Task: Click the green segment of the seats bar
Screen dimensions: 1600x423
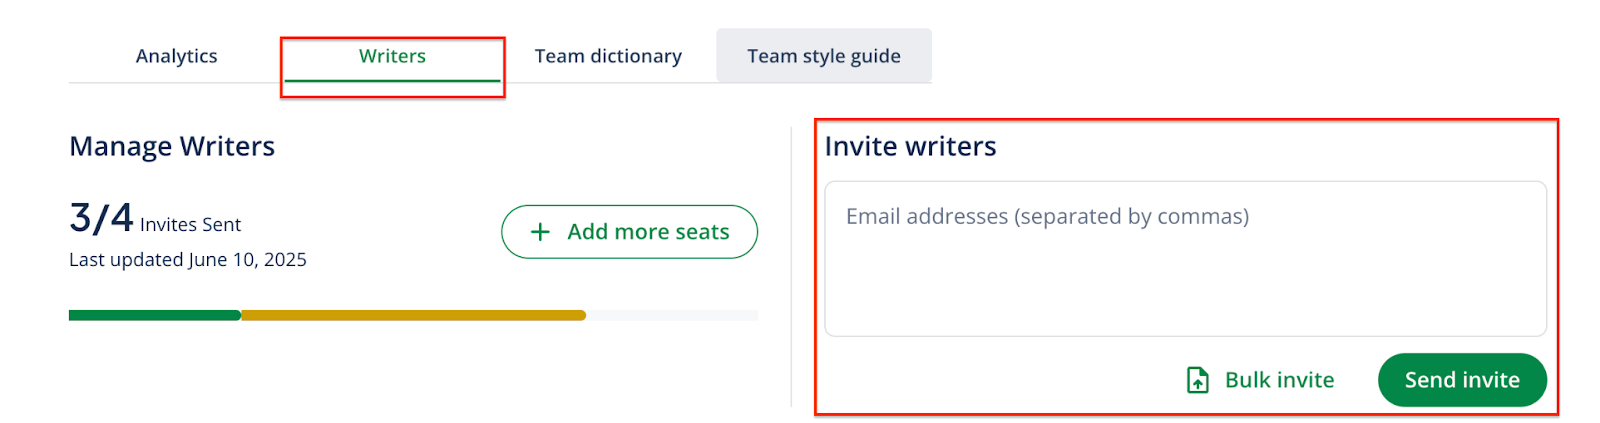Action: tap(155, 315)
